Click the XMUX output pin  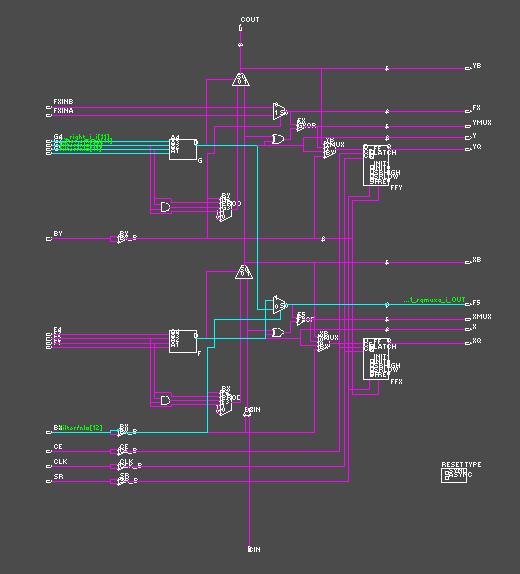coord(468,319)
